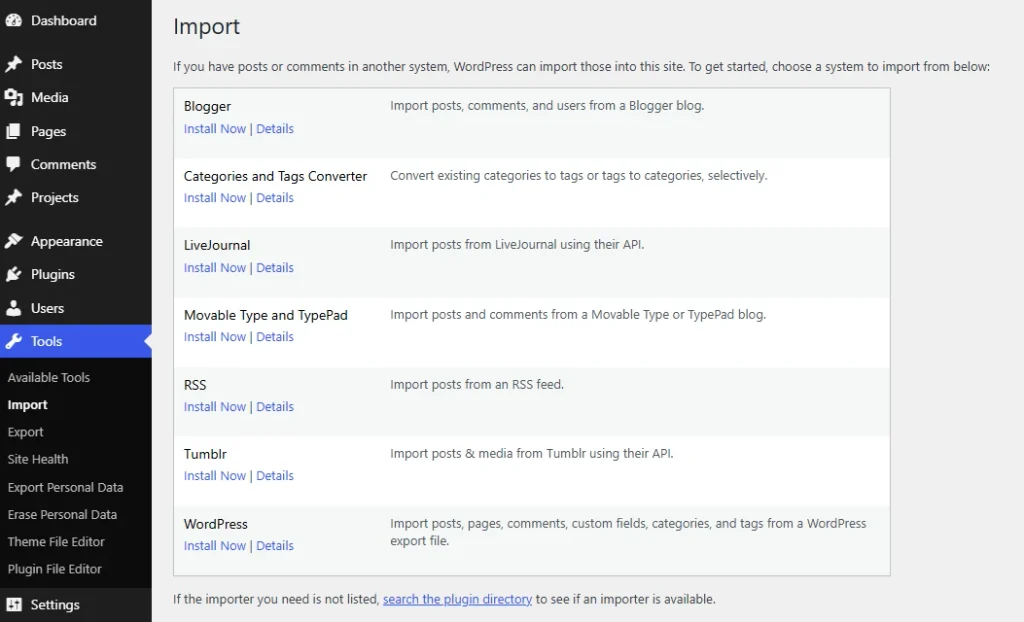Open Export submenu item

(25, 432)
